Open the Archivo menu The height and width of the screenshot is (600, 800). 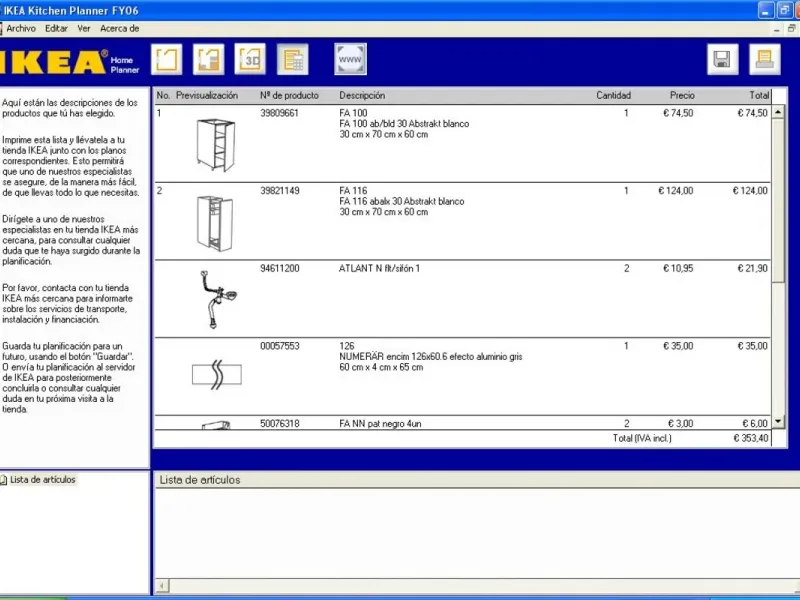coord(21,29)
